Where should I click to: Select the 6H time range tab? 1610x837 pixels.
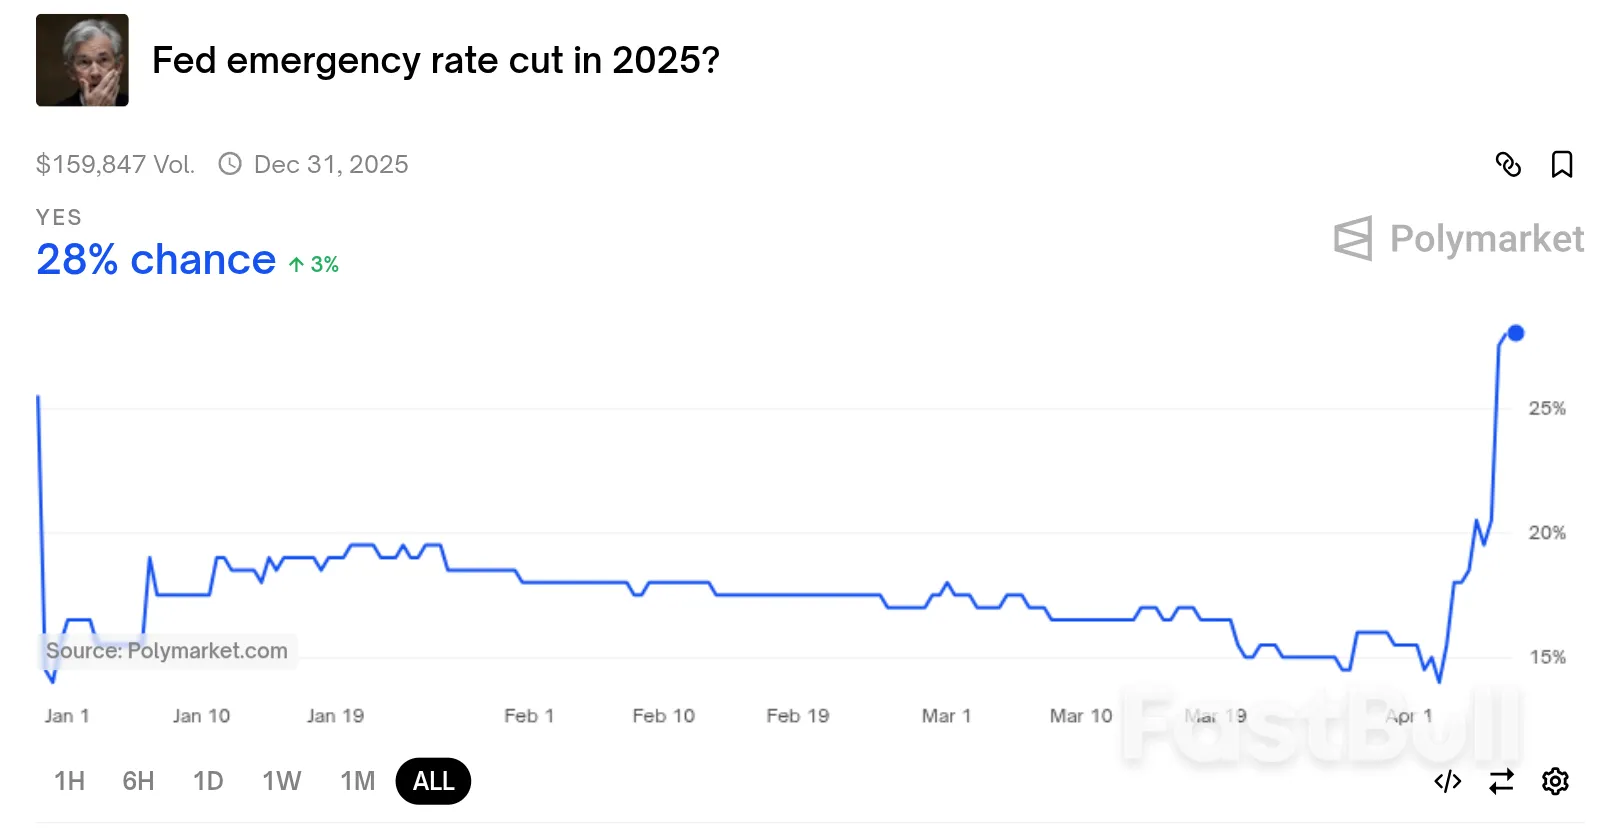[x=138, y=781]
